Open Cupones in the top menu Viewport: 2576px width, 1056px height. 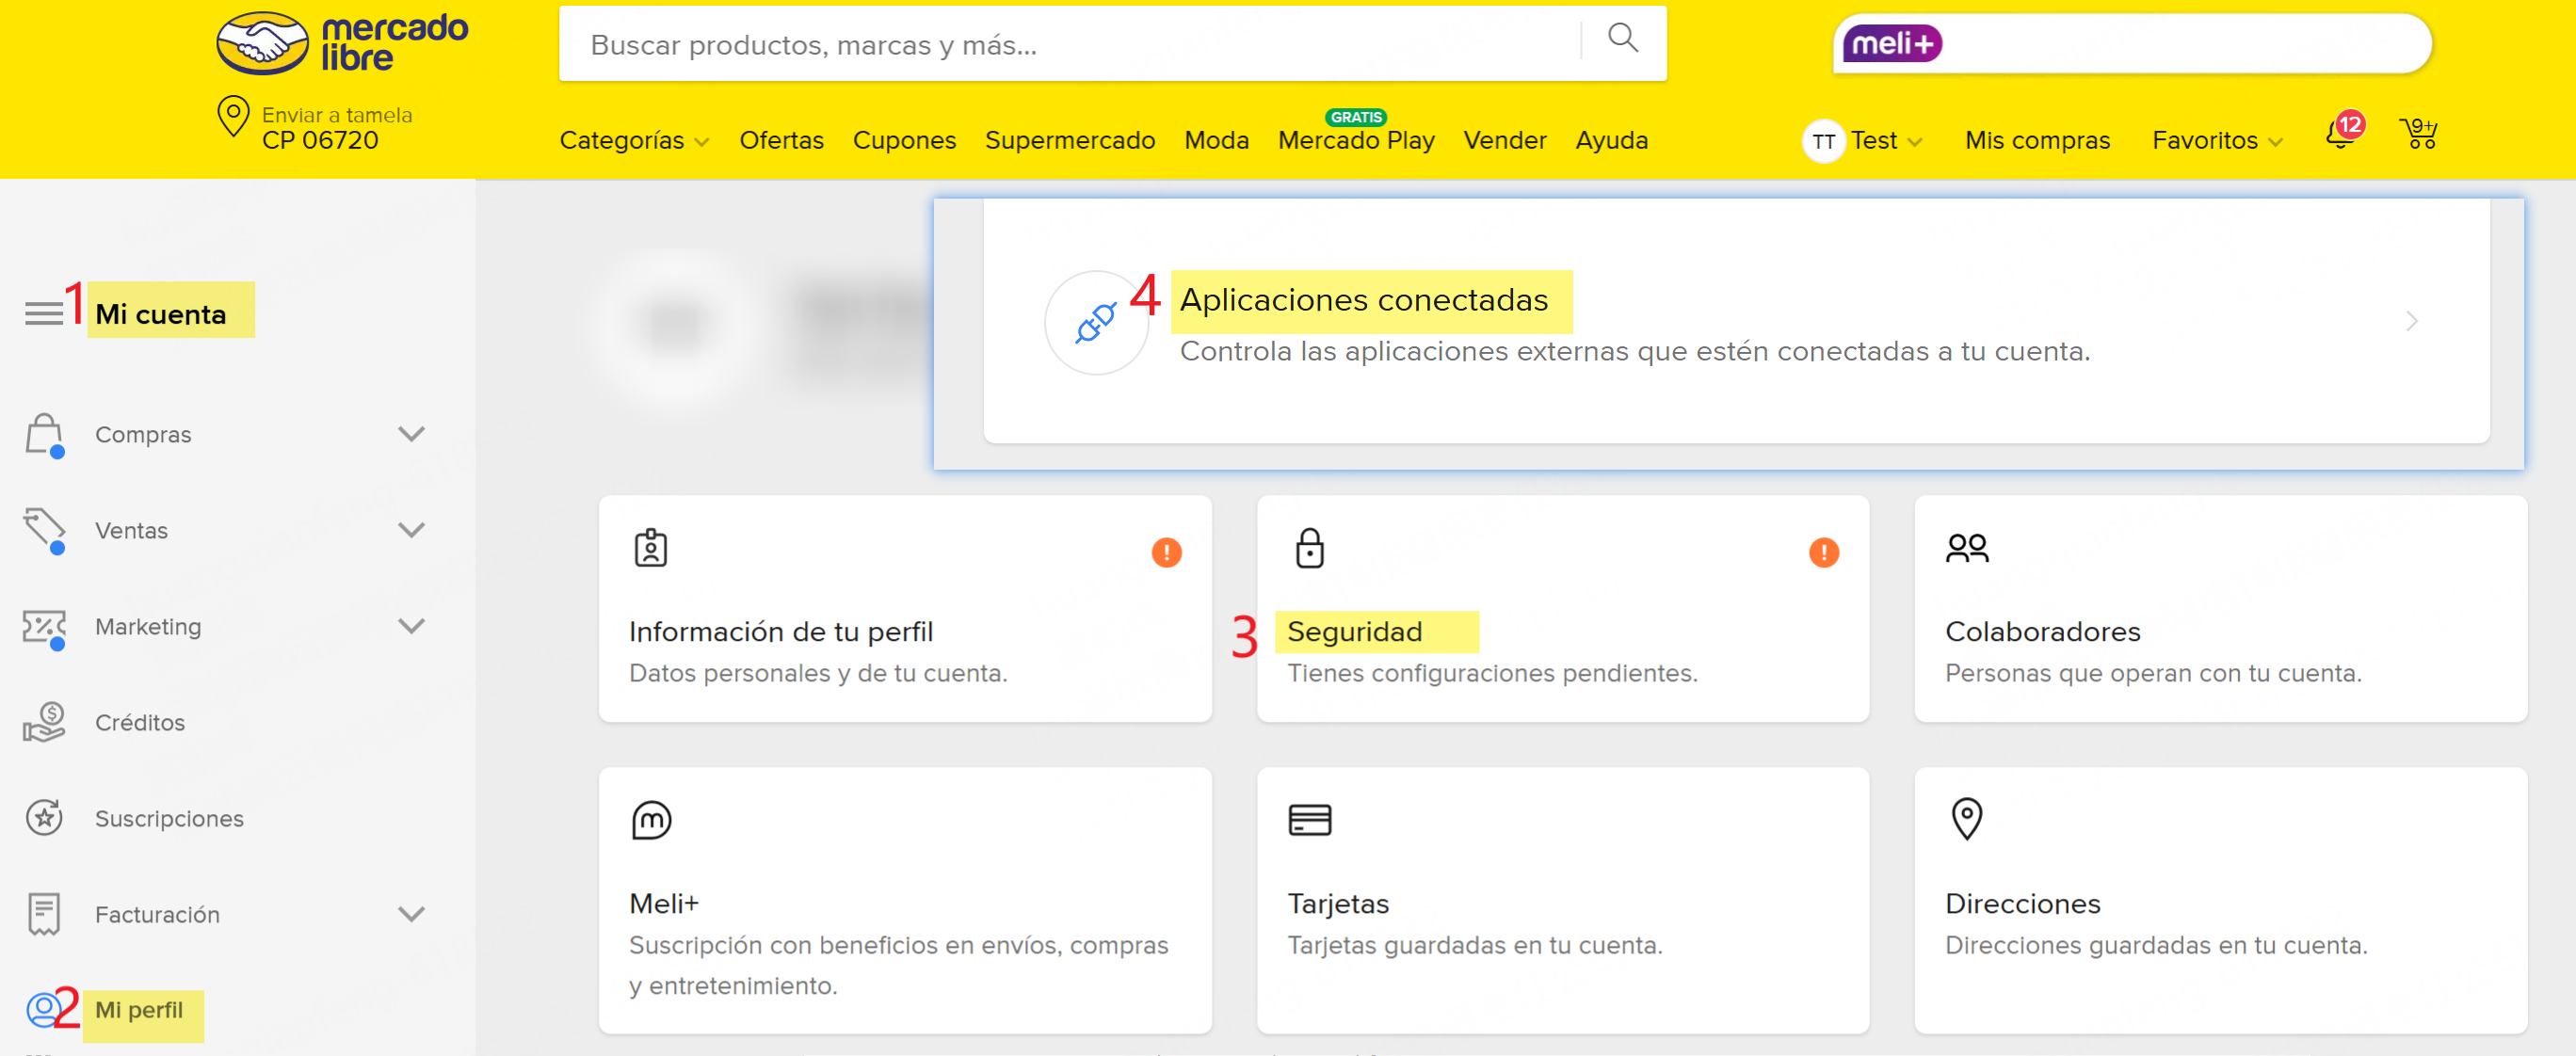tap(904, 140)
